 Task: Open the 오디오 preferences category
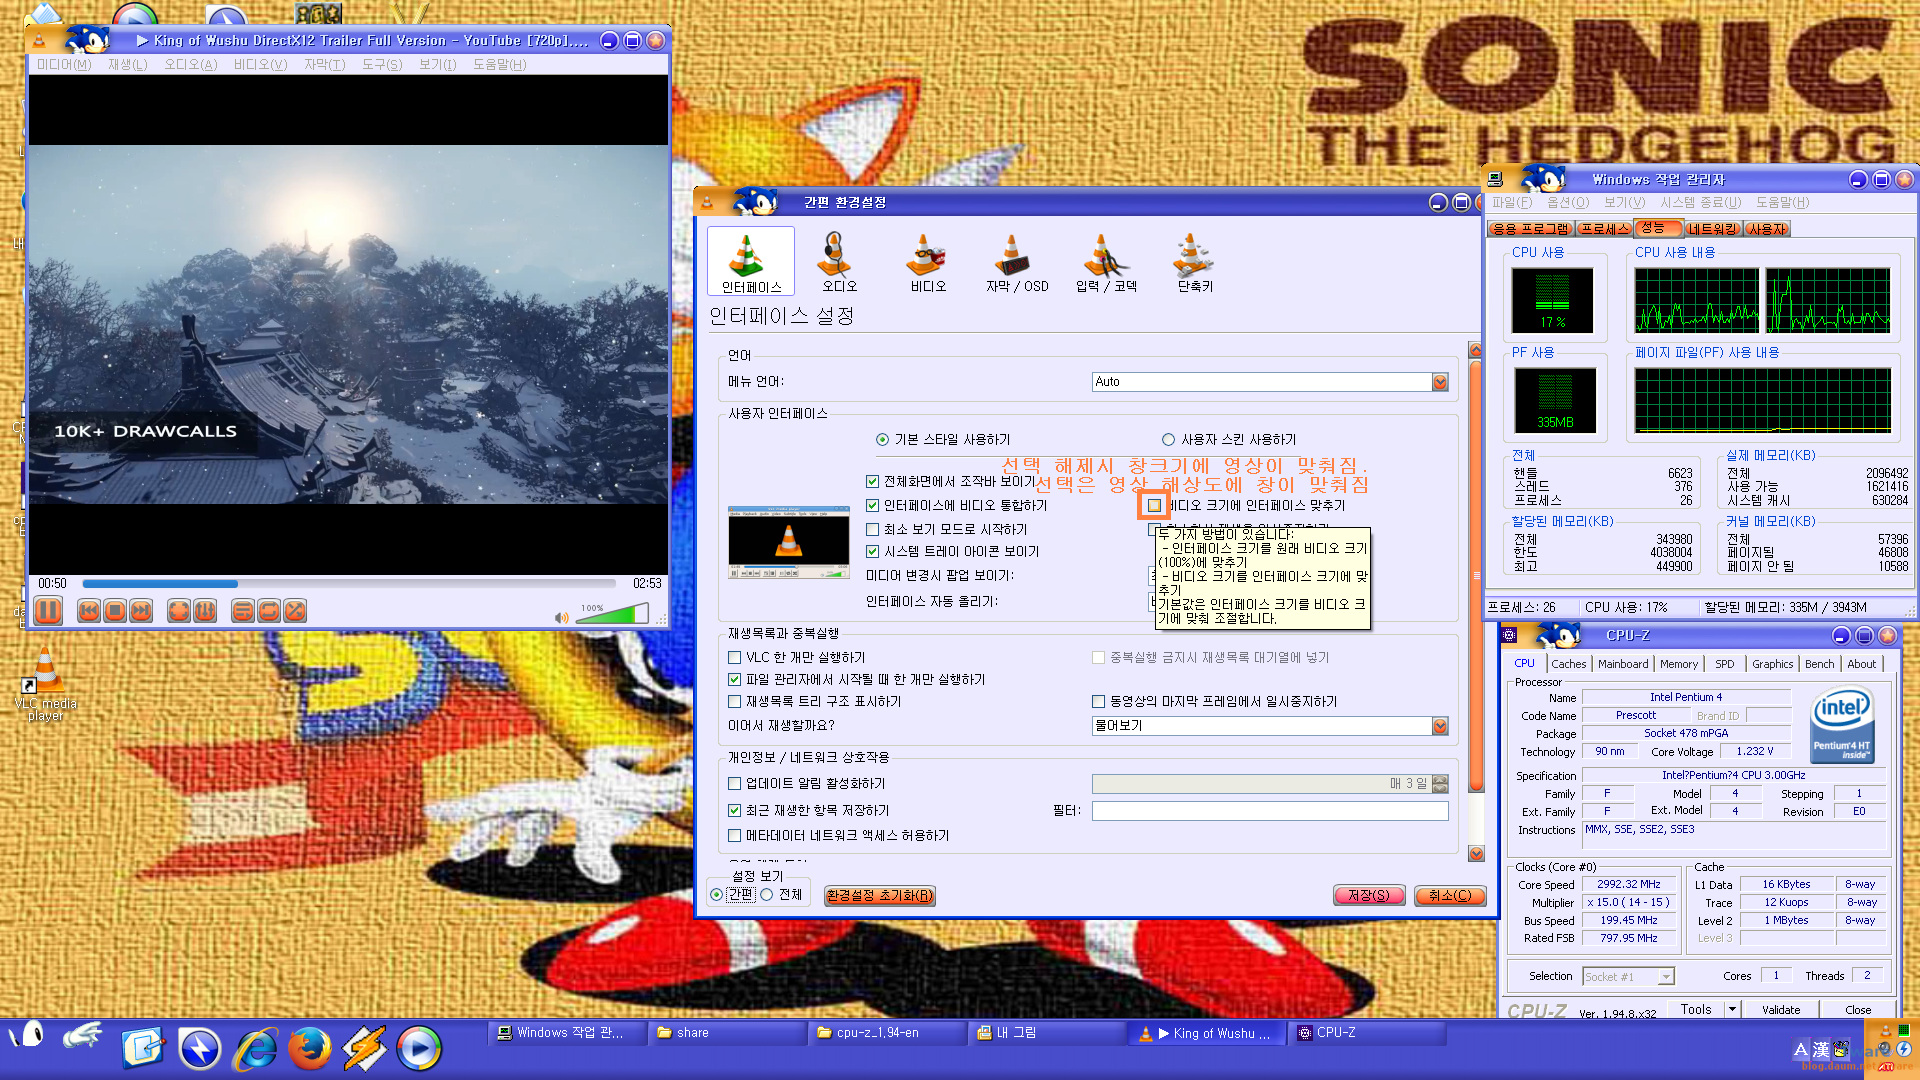tap(838, 263)
